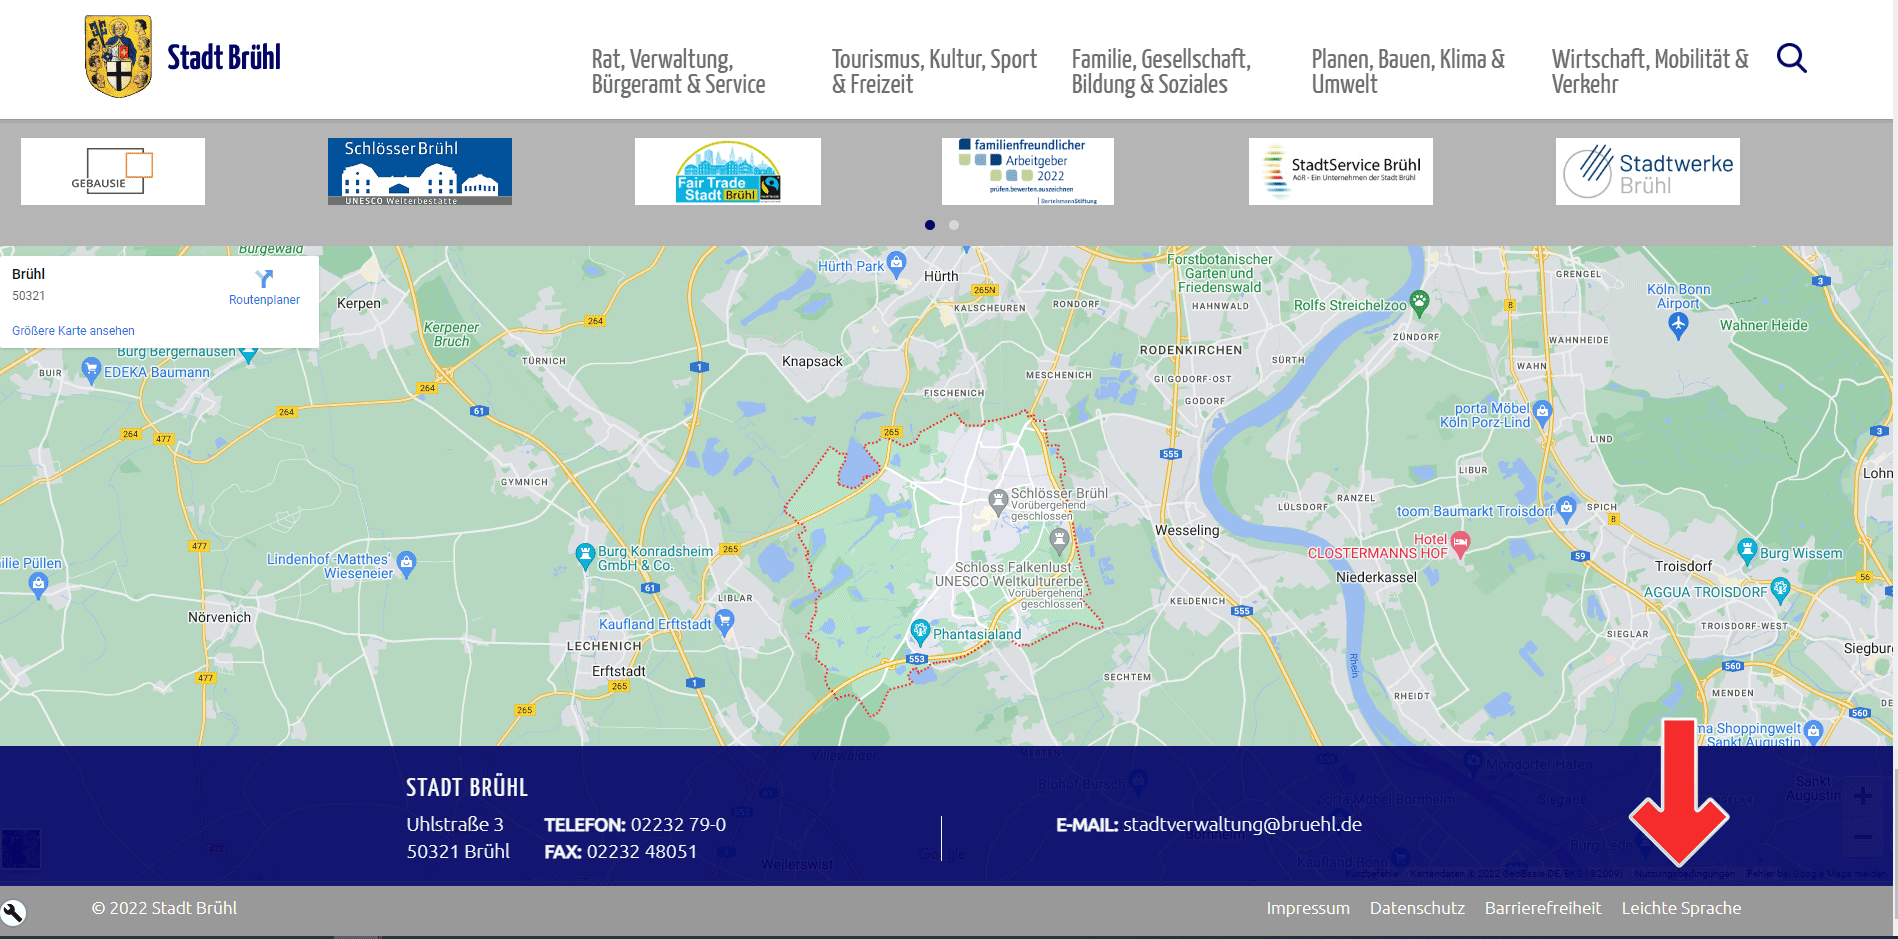Click the Köln Bonn Airport plane marker

pyautogui.click(x=1678, y=324)
